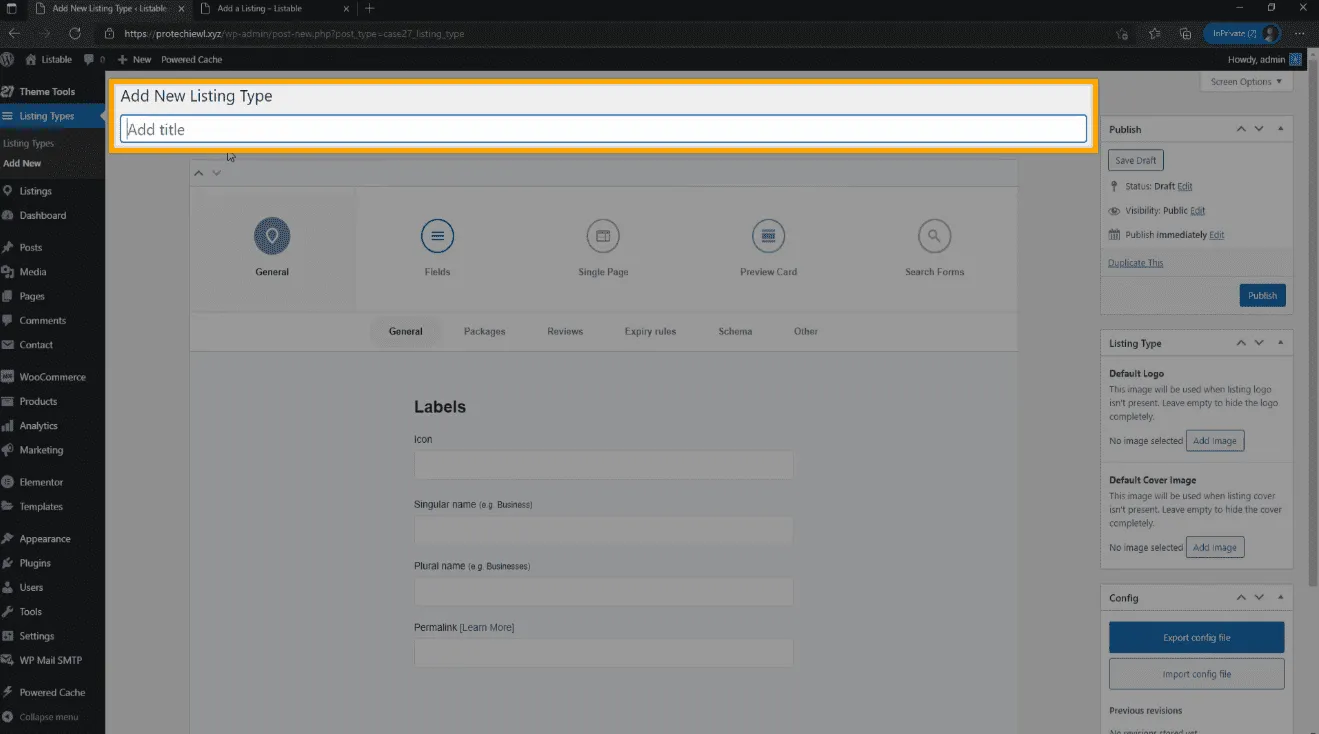Viewport: 1319px width, 734px height.
Task: Open Elementor from the admin sidebar
Action: (x=41, y=482)
